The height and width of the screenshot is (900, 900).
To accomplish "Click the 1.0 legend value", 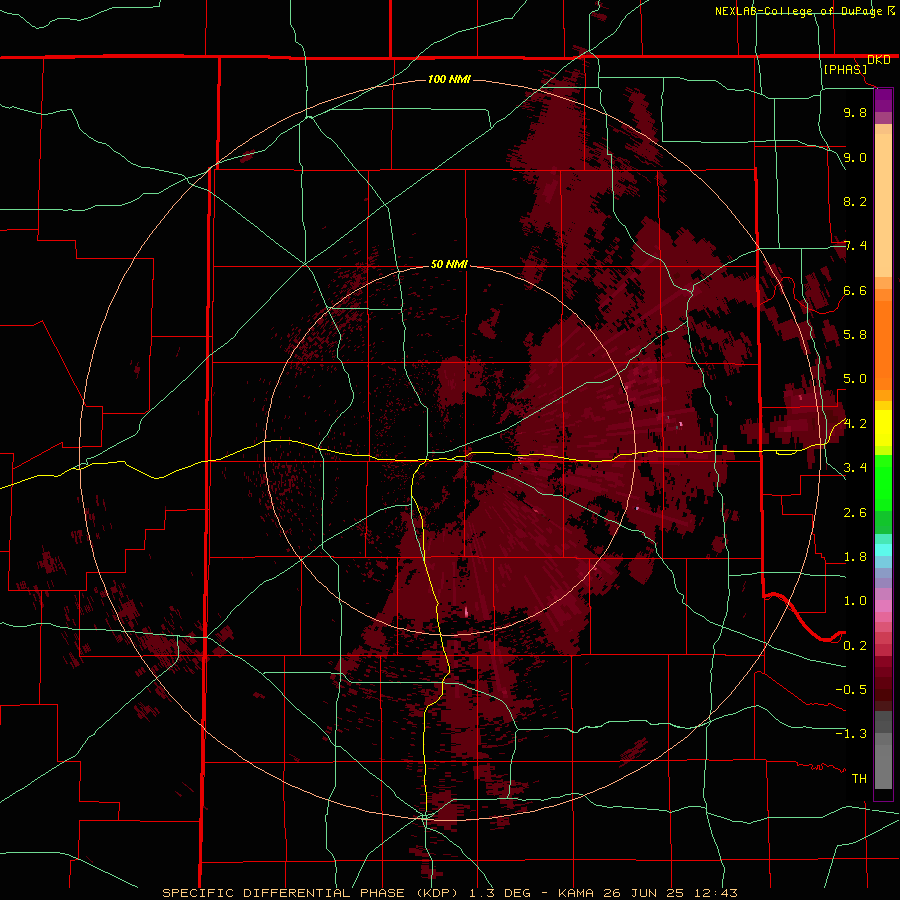I will pos(855,601).
